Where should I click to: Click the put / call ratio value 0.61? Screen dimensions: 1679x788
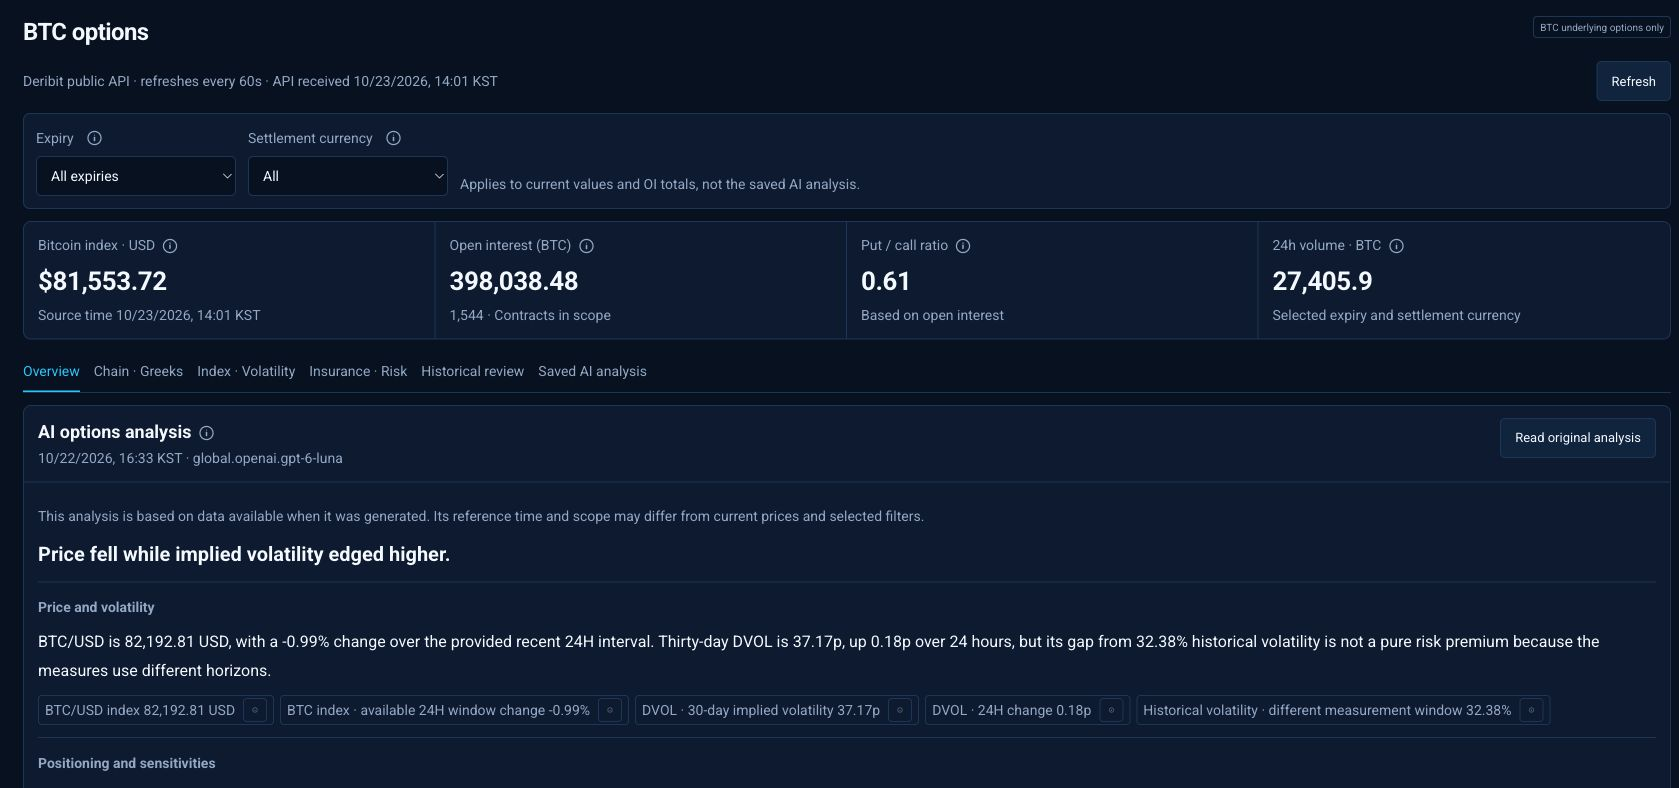(x=886, y=281)
